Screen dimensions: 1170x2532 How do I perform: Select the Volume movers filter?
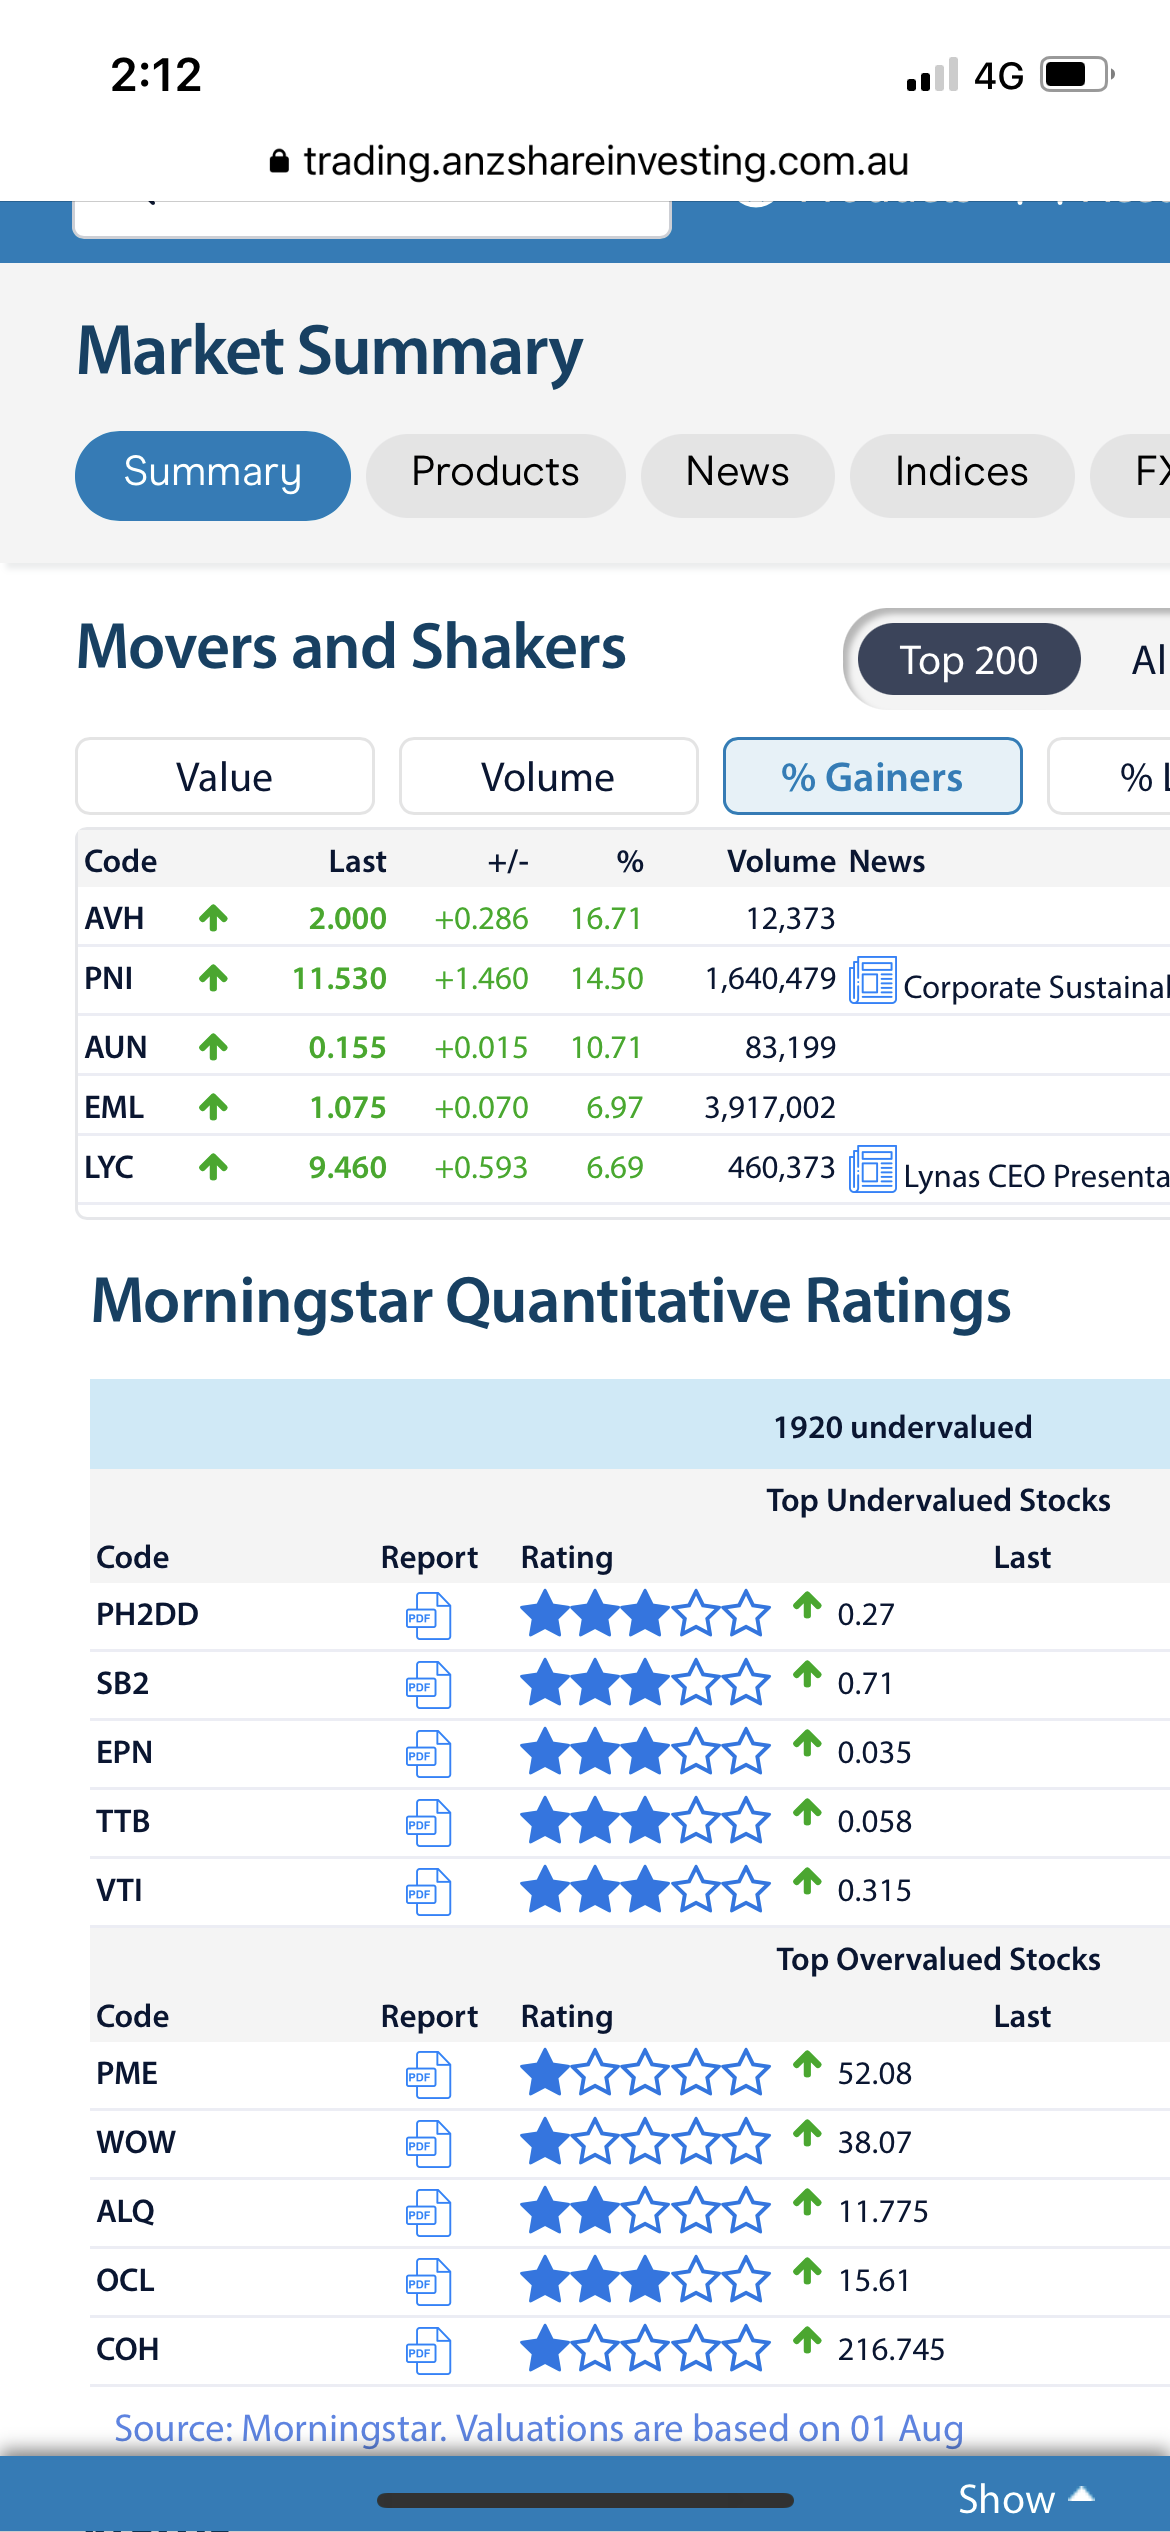(x=548, y=776)
